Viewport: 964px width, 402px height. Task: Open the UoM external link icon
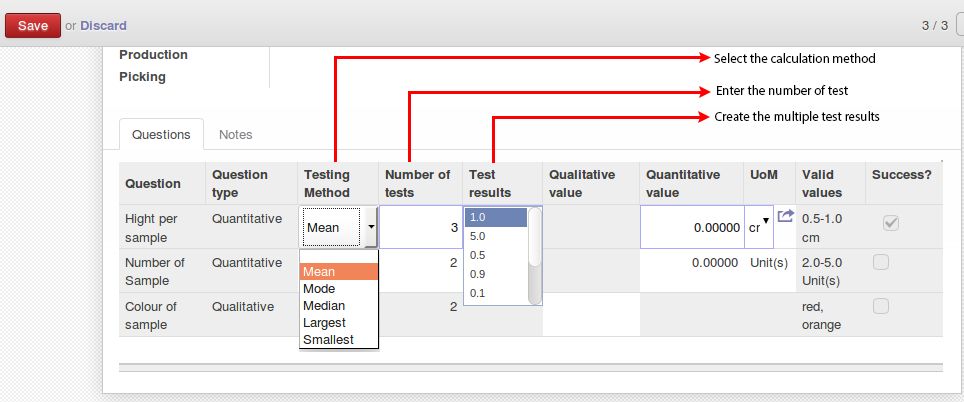pyautogui.click(x=786, y=216)
